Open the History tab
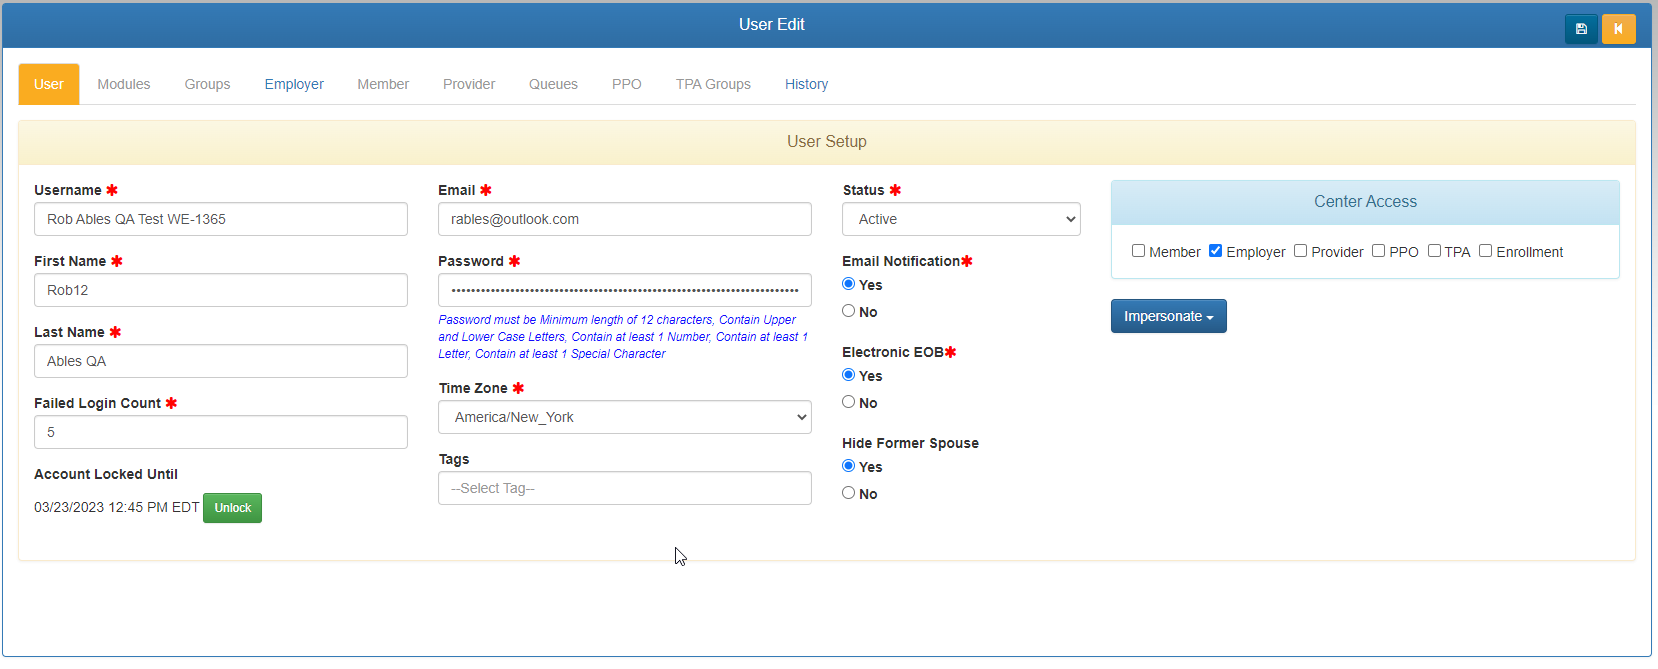This screenshot has height=669, width=1658. (x=806, y=84)
